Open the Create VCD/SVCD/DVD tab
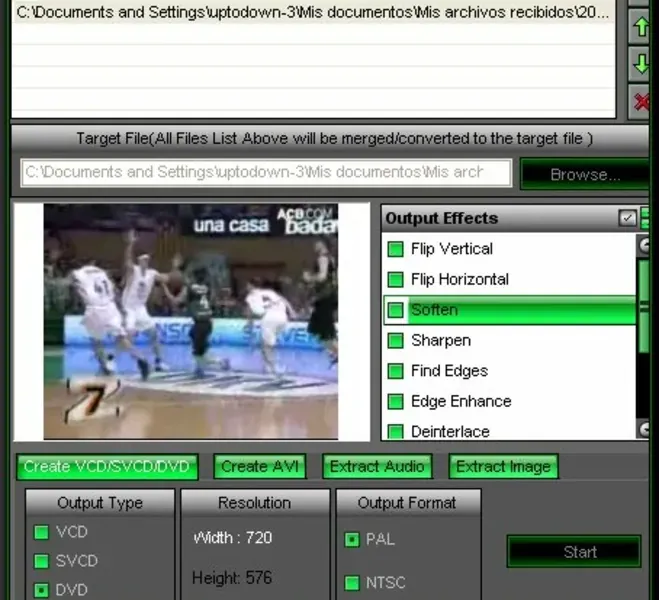 pyautogui.click(x=107, y=467)
